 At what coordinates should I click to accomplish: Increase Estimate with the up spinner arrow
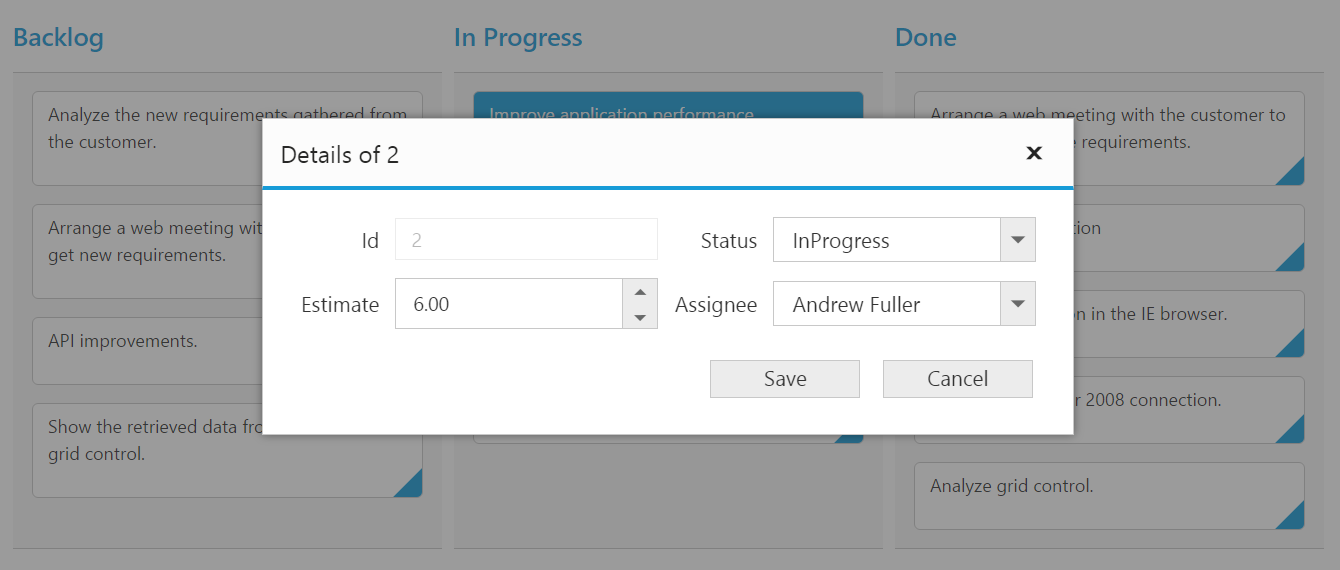[x=640, y=292]
